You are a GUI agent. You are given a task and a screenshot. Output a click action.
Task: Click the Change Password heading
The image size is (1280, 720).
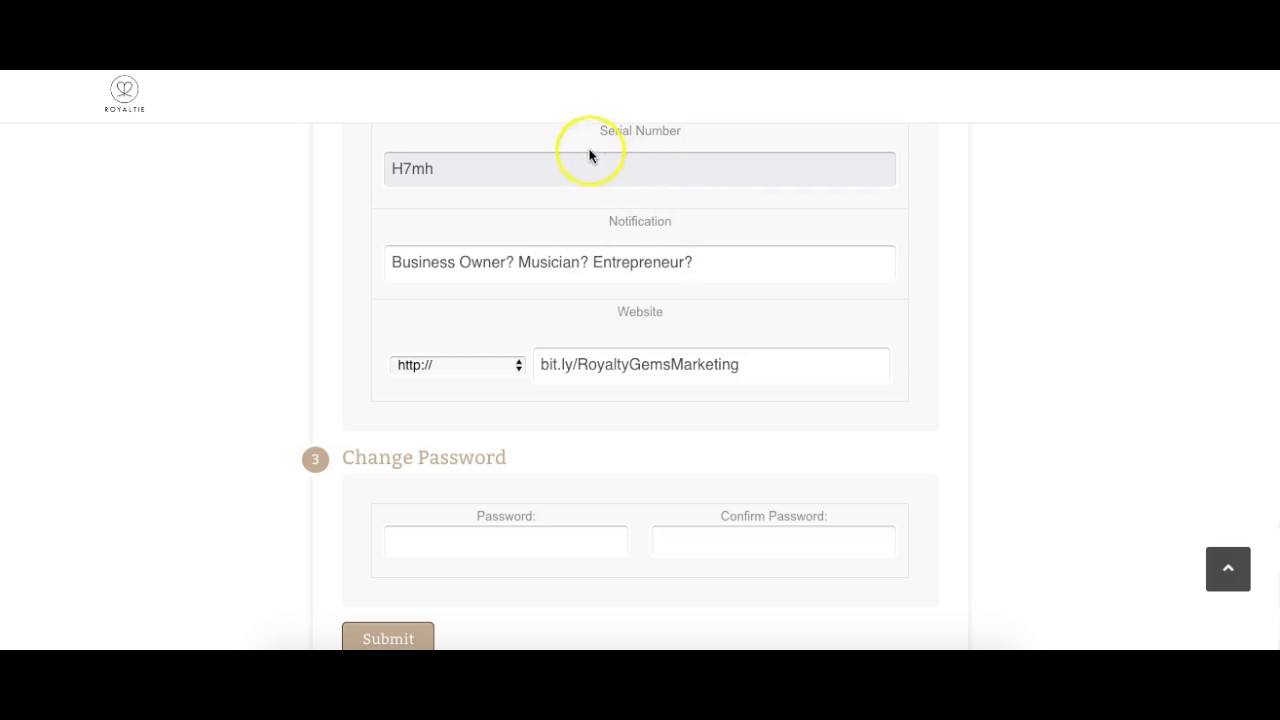tap(424, 457)
